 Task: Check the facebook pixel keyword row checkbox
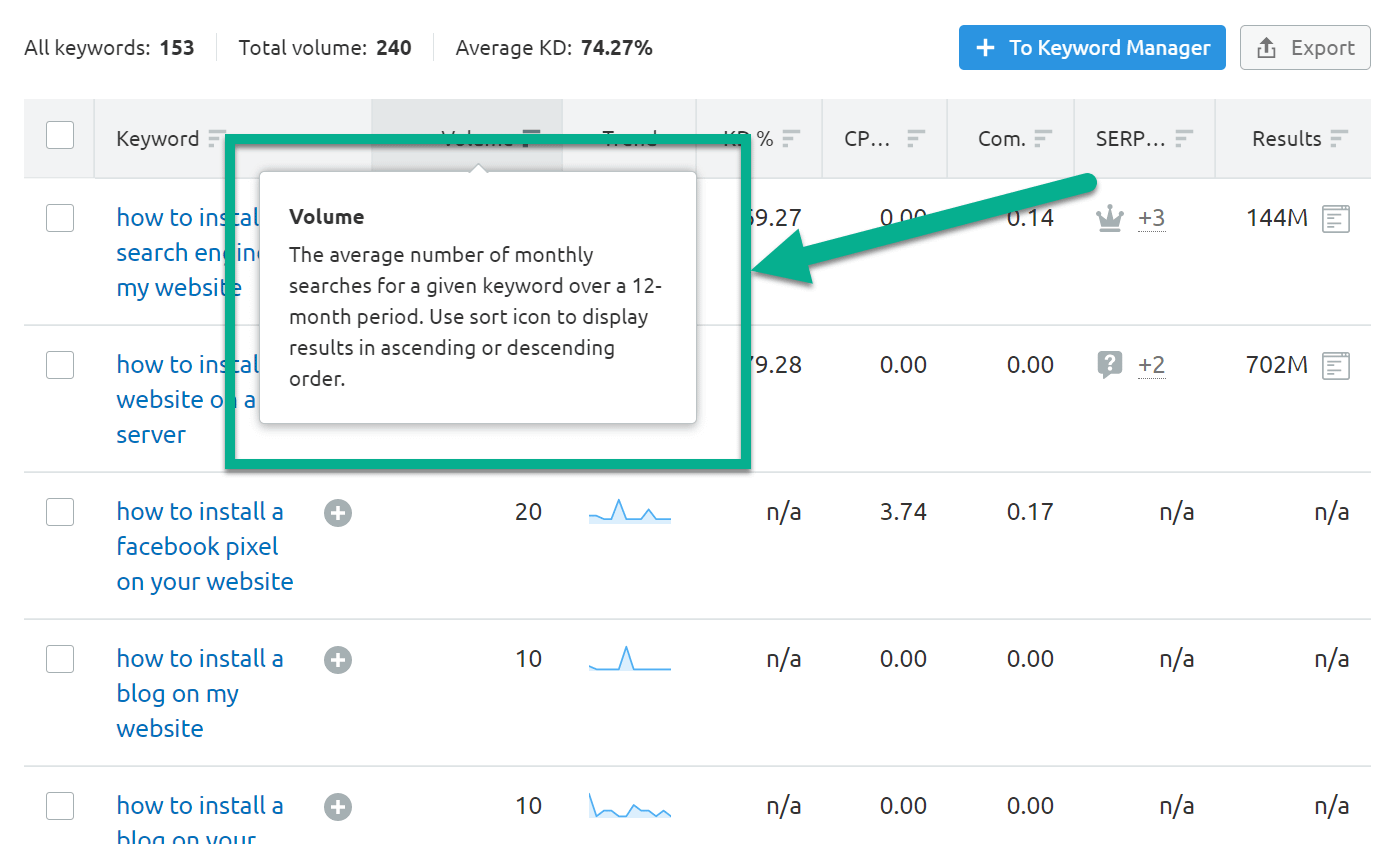coord(60,512)
